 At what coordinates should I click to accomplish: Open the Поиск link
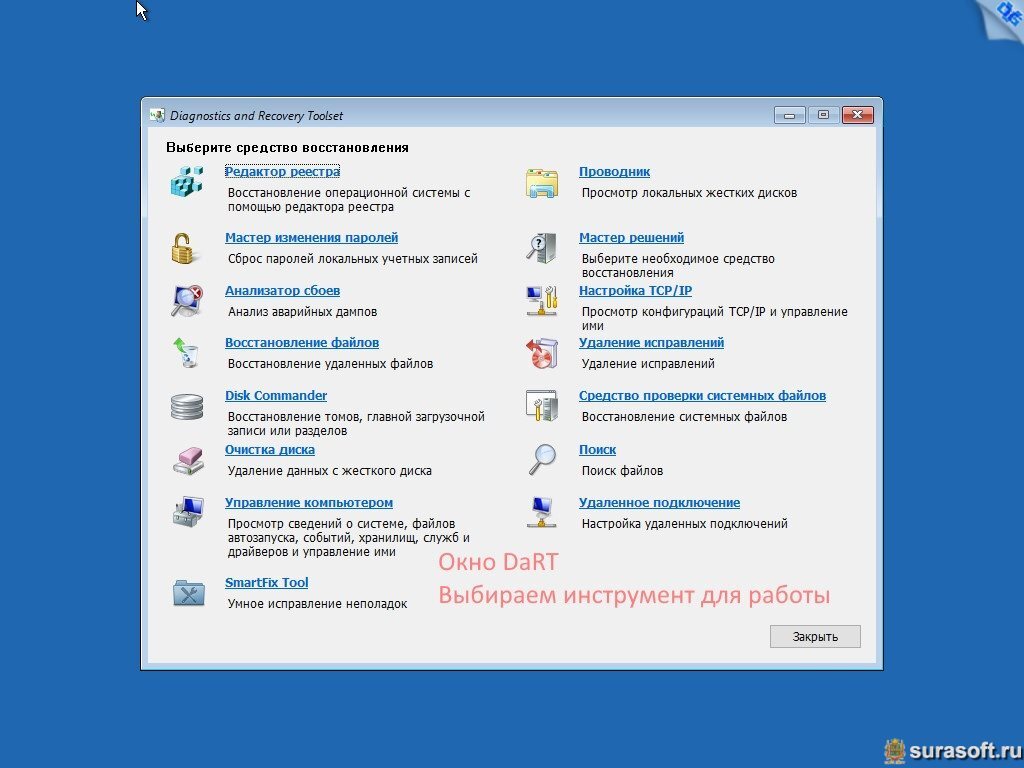(x=597, y=450)
